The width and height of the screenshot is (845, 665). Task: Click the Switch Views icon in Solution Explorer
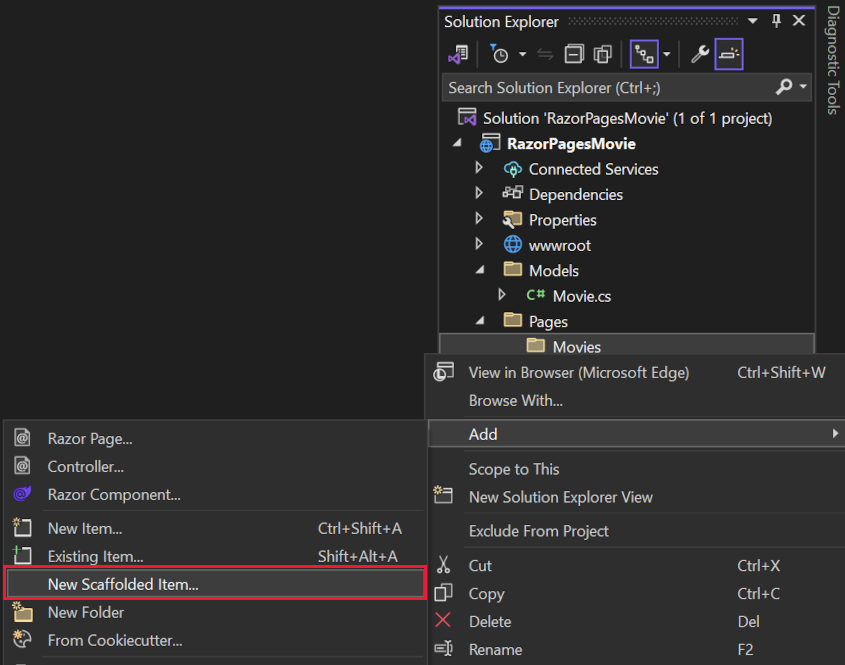[458, 54]
